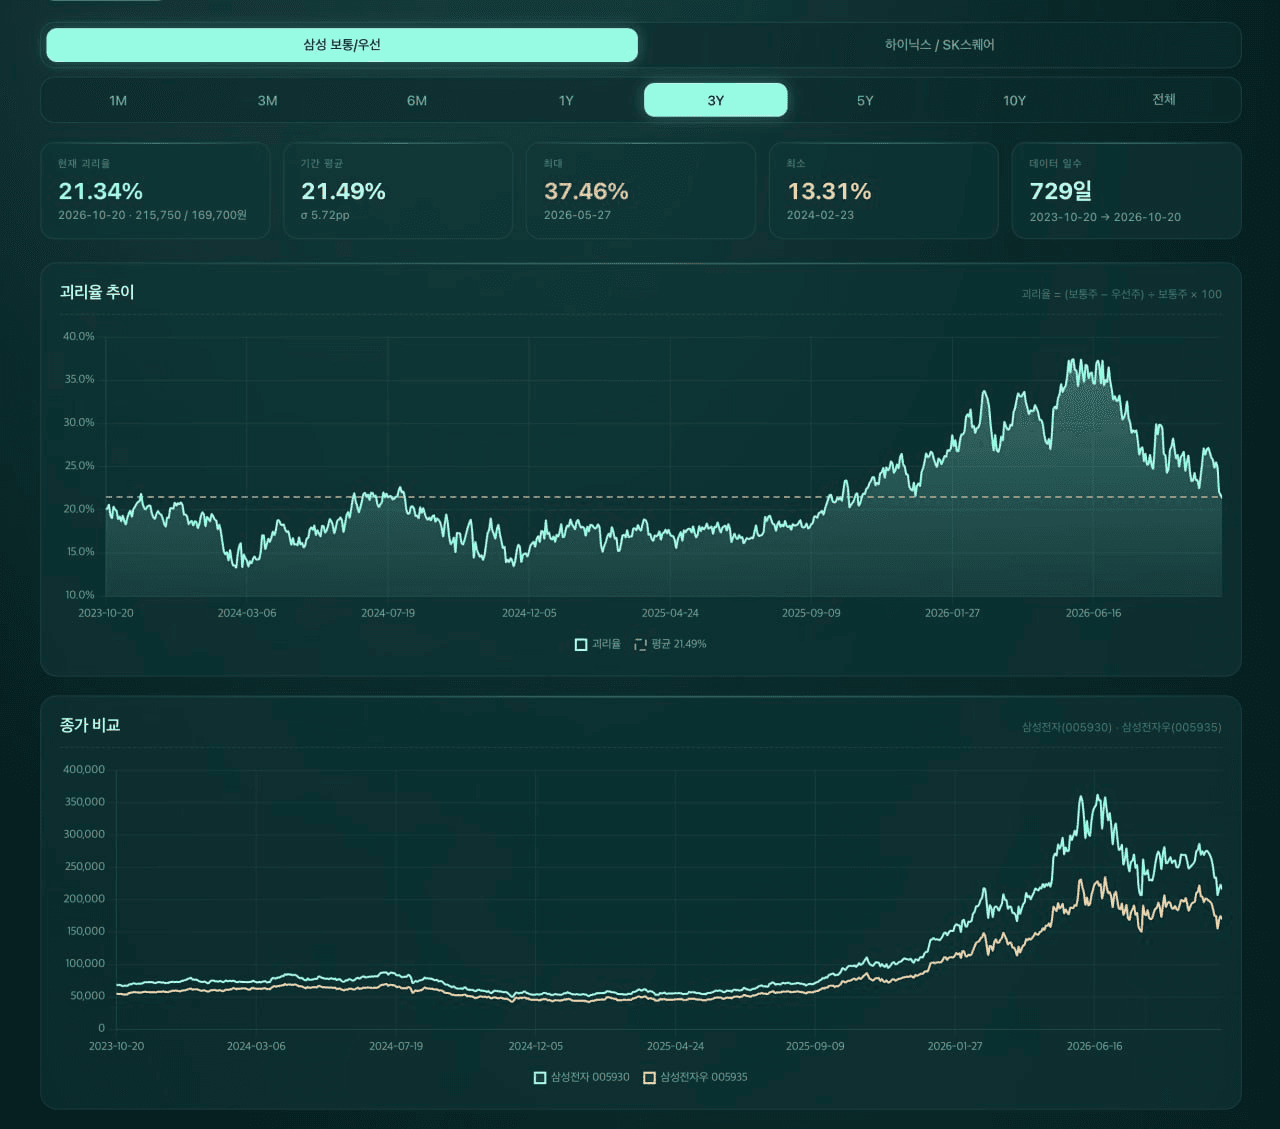Click the 괴리율 추이 chart title

click(x=97, y=292)
